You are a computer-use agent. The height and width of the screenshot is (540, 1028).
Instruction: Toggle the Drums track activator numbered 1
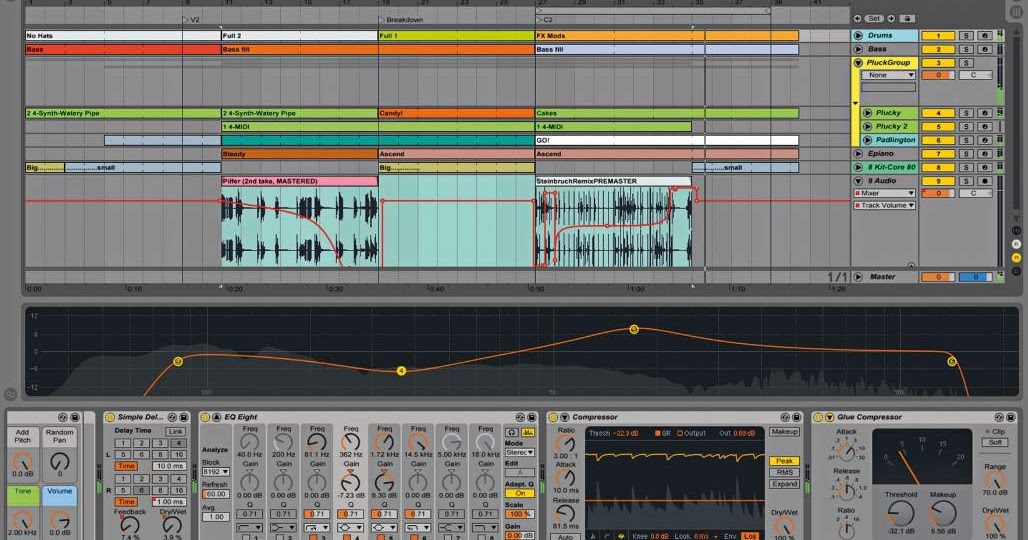pyautogui.click(x=938, y=35)
